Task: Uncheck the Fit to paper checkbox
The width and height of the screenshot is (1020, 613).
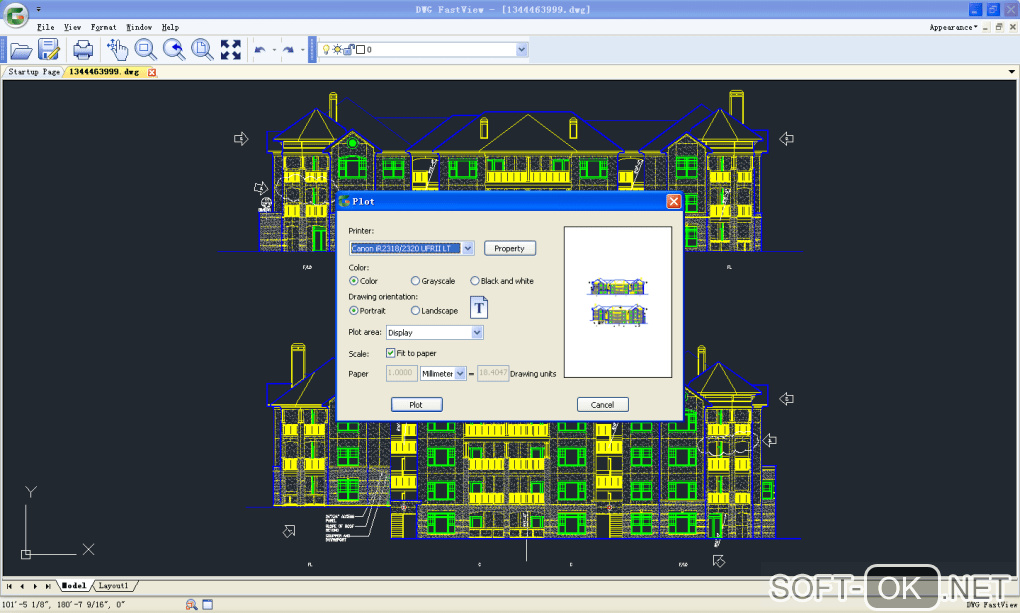Action: point(390,353)
